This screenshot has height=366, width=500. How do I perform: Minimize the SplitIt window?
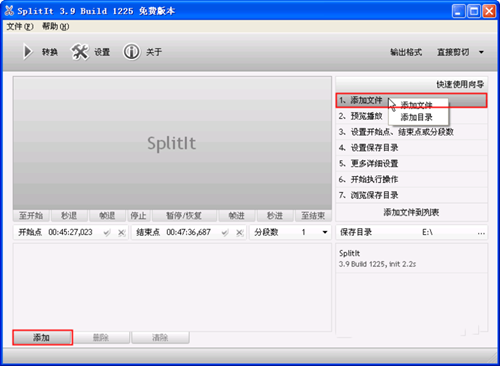tap(458, 11)
